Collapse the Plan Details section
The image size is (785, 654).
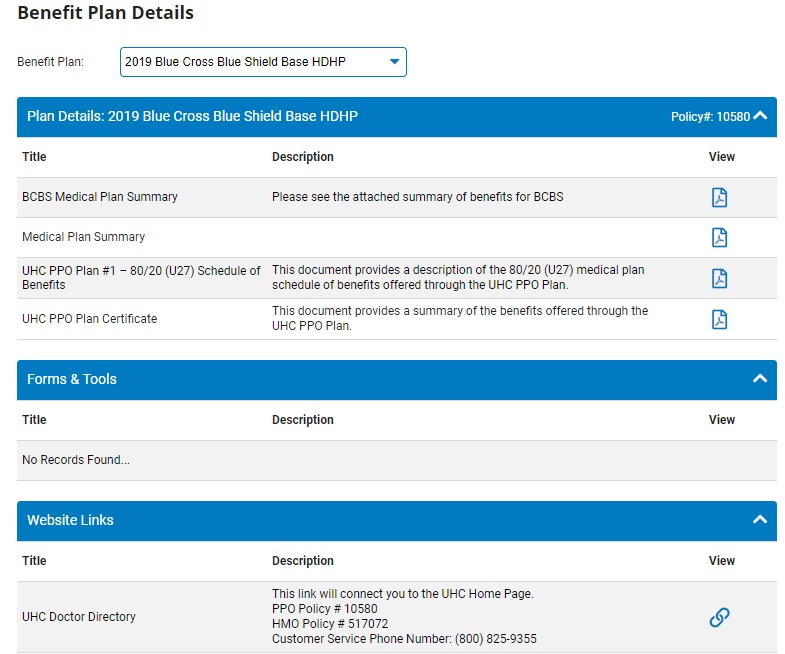point(760,116)
